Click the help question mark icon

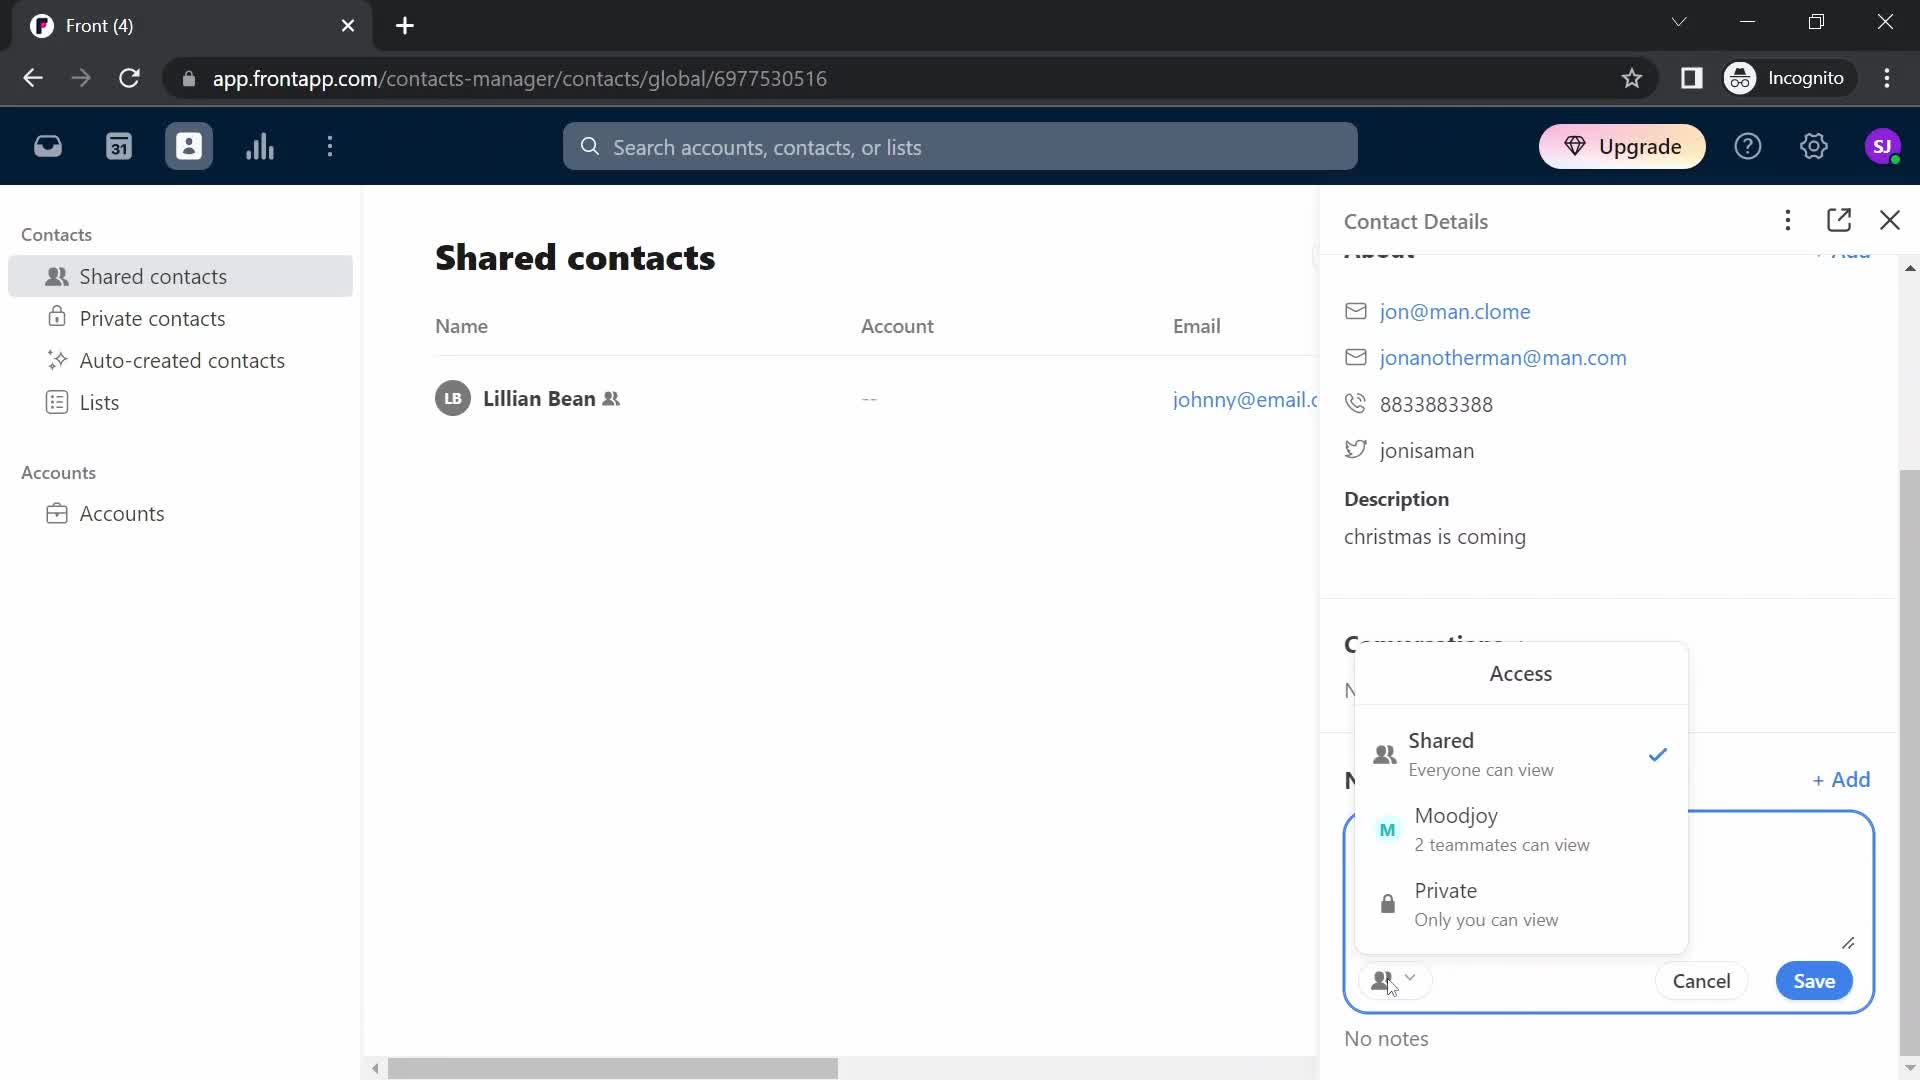tap(1747, 146)
